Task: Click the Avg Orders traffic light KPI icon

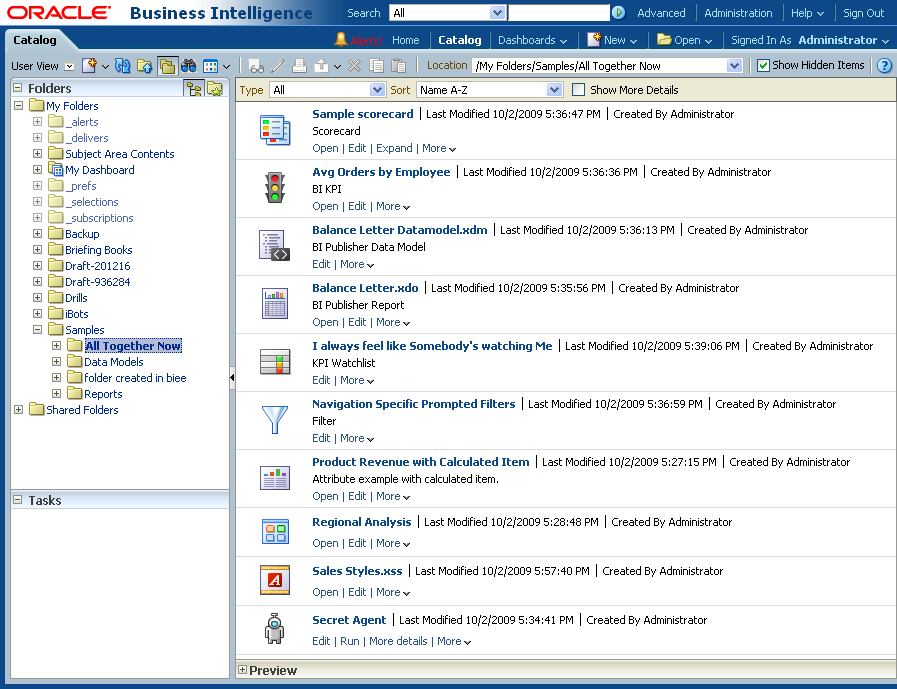Action: point(275,188)
